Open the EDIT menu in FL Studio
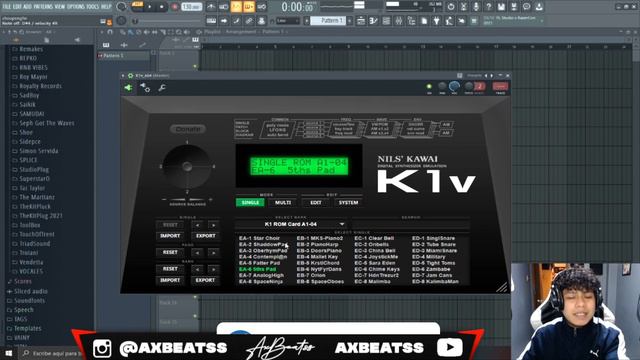 tap(17, 7)
